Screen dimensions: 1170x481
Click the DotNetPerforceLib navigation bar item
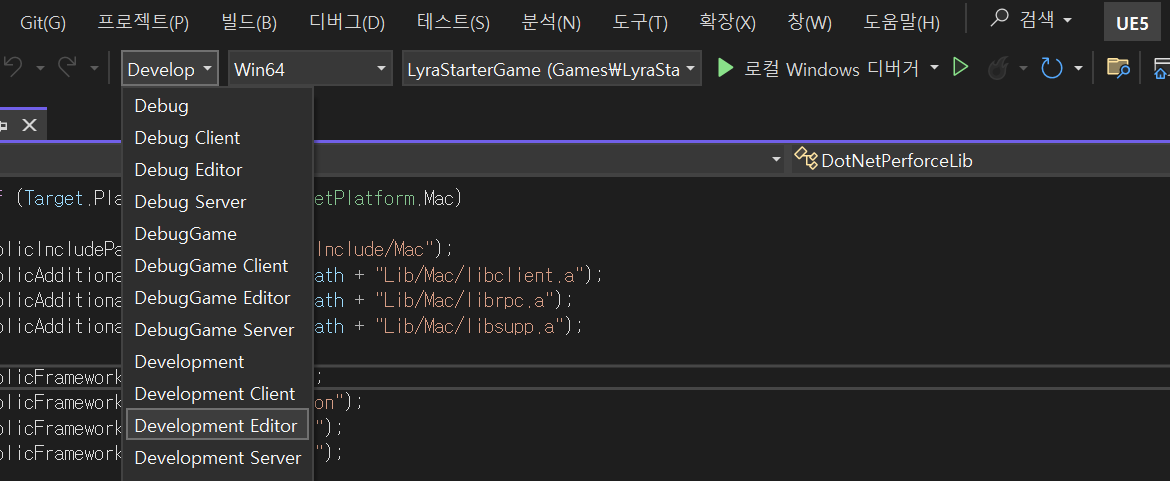click(896, 160)
